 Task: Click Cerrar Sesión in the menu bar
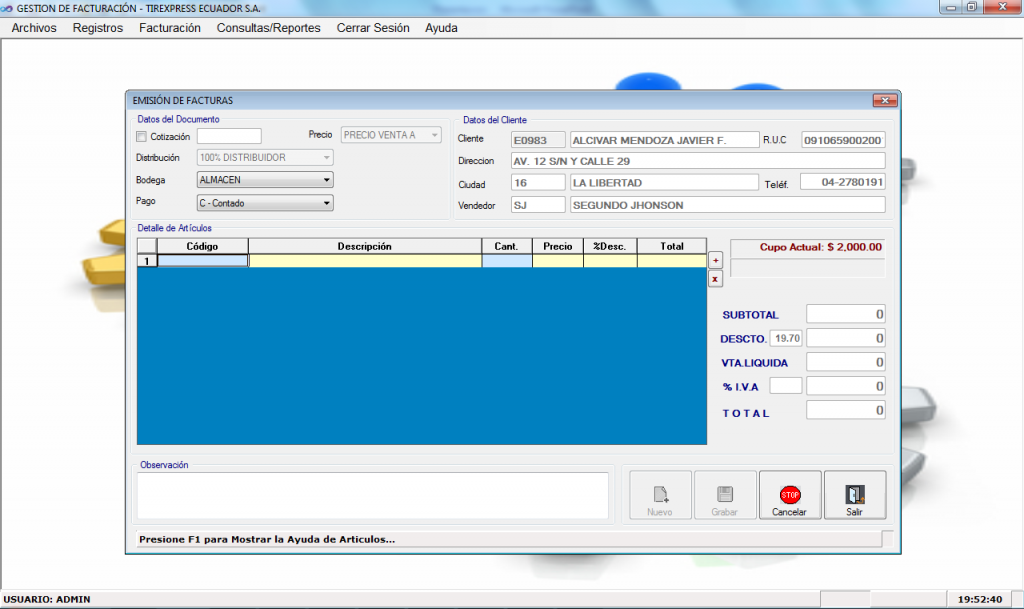(x=373, y=28)
